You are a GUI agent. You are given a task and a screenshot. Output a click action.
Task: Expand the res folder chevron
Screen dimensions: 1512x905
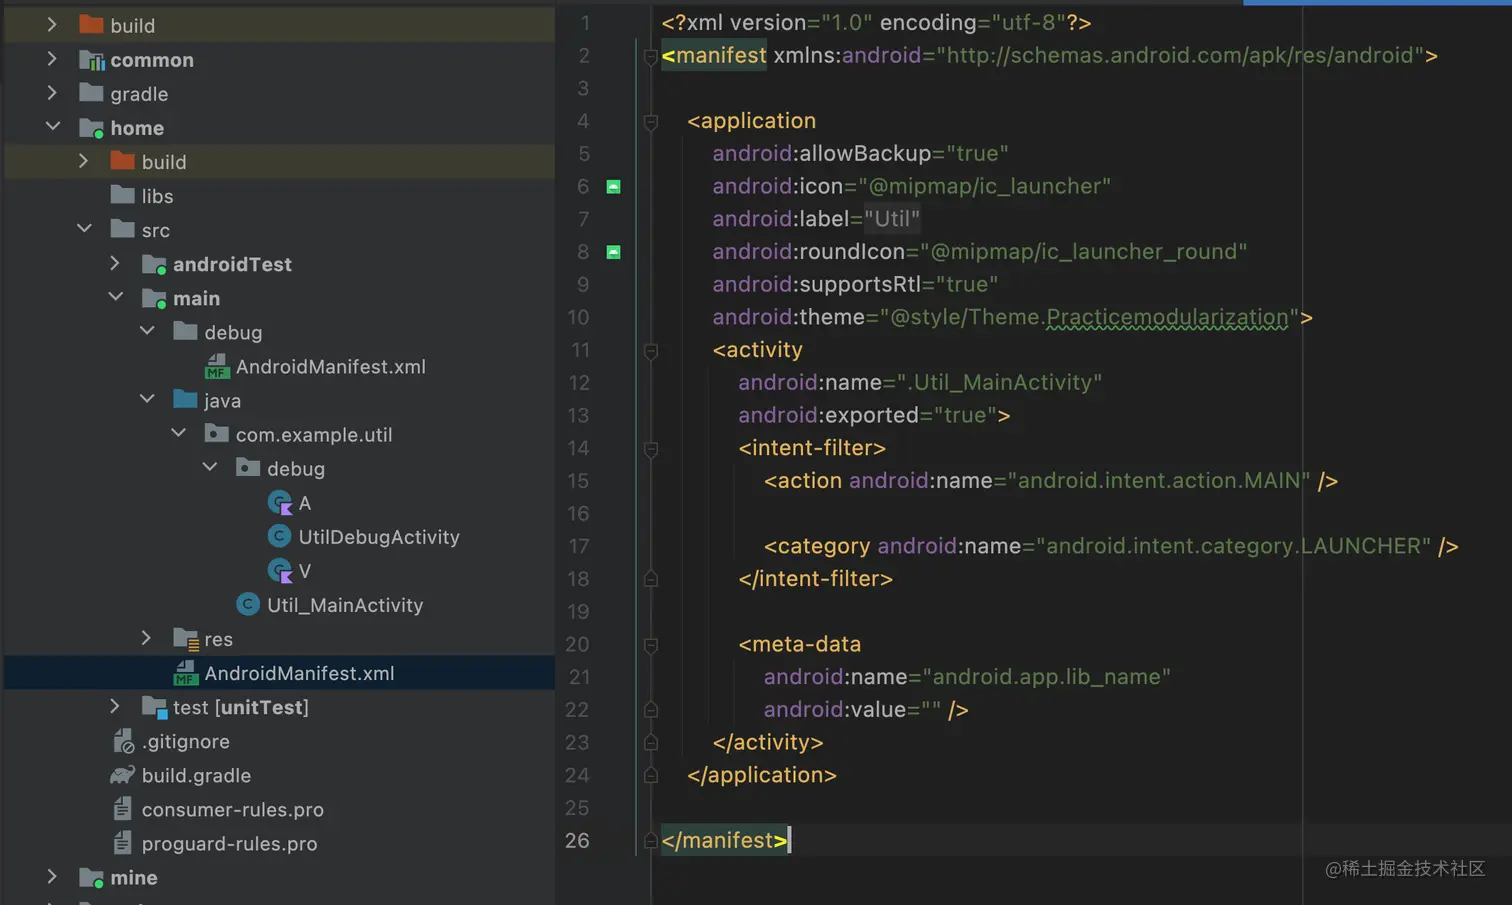coord(147,637)
